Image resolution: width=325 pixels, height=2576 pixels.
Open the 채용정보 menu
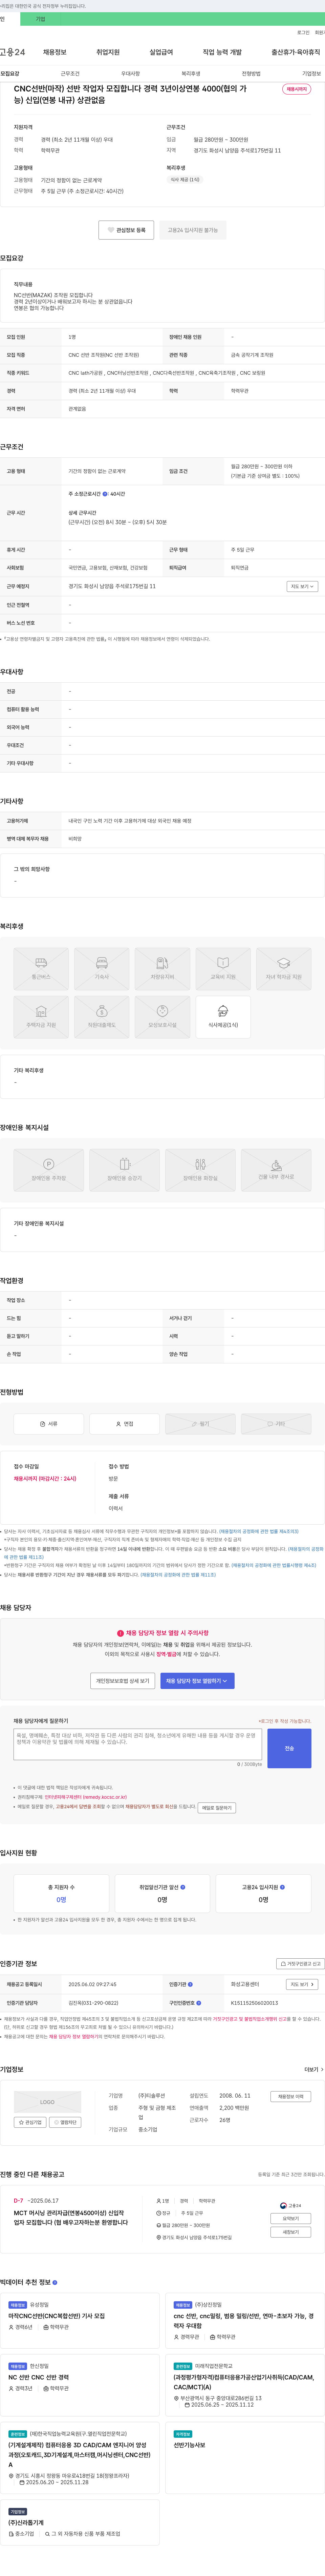(54, 52)
